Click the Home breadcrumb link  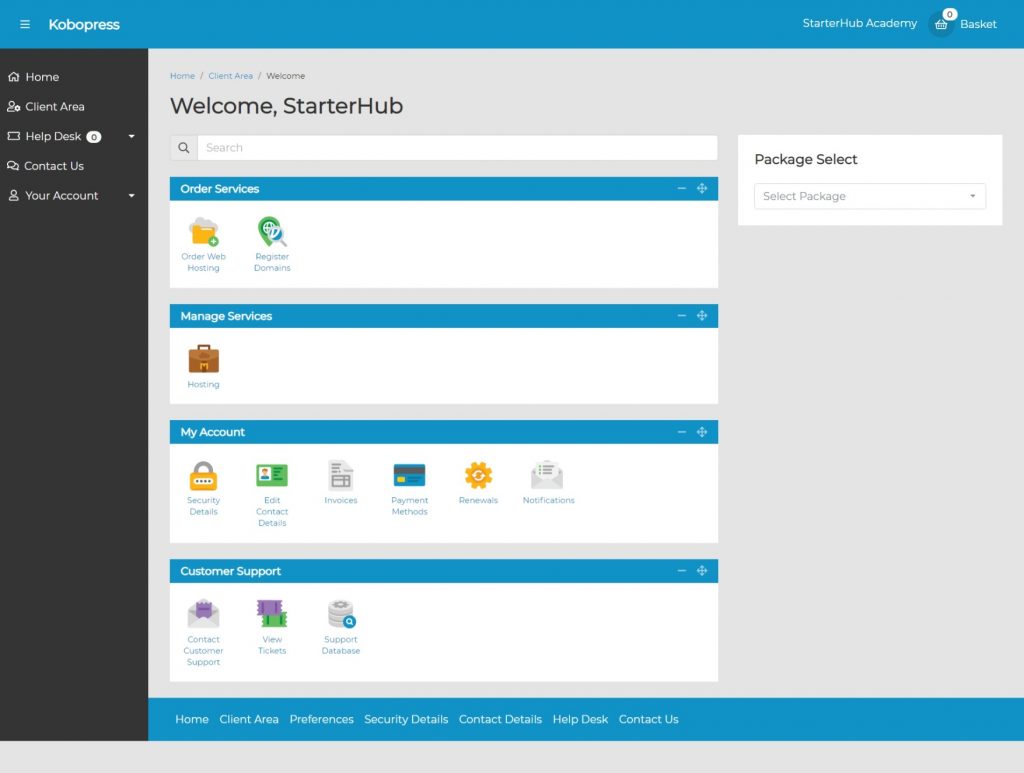pos(182,76)
